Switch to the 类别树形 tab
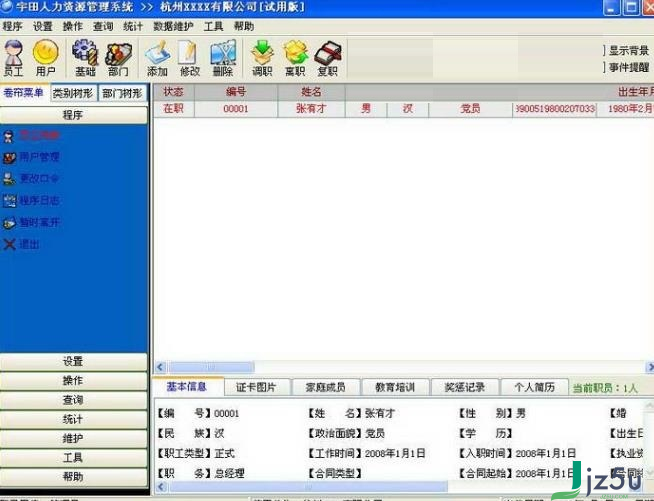This screenshot has height=501, width=654. point(73,93)
